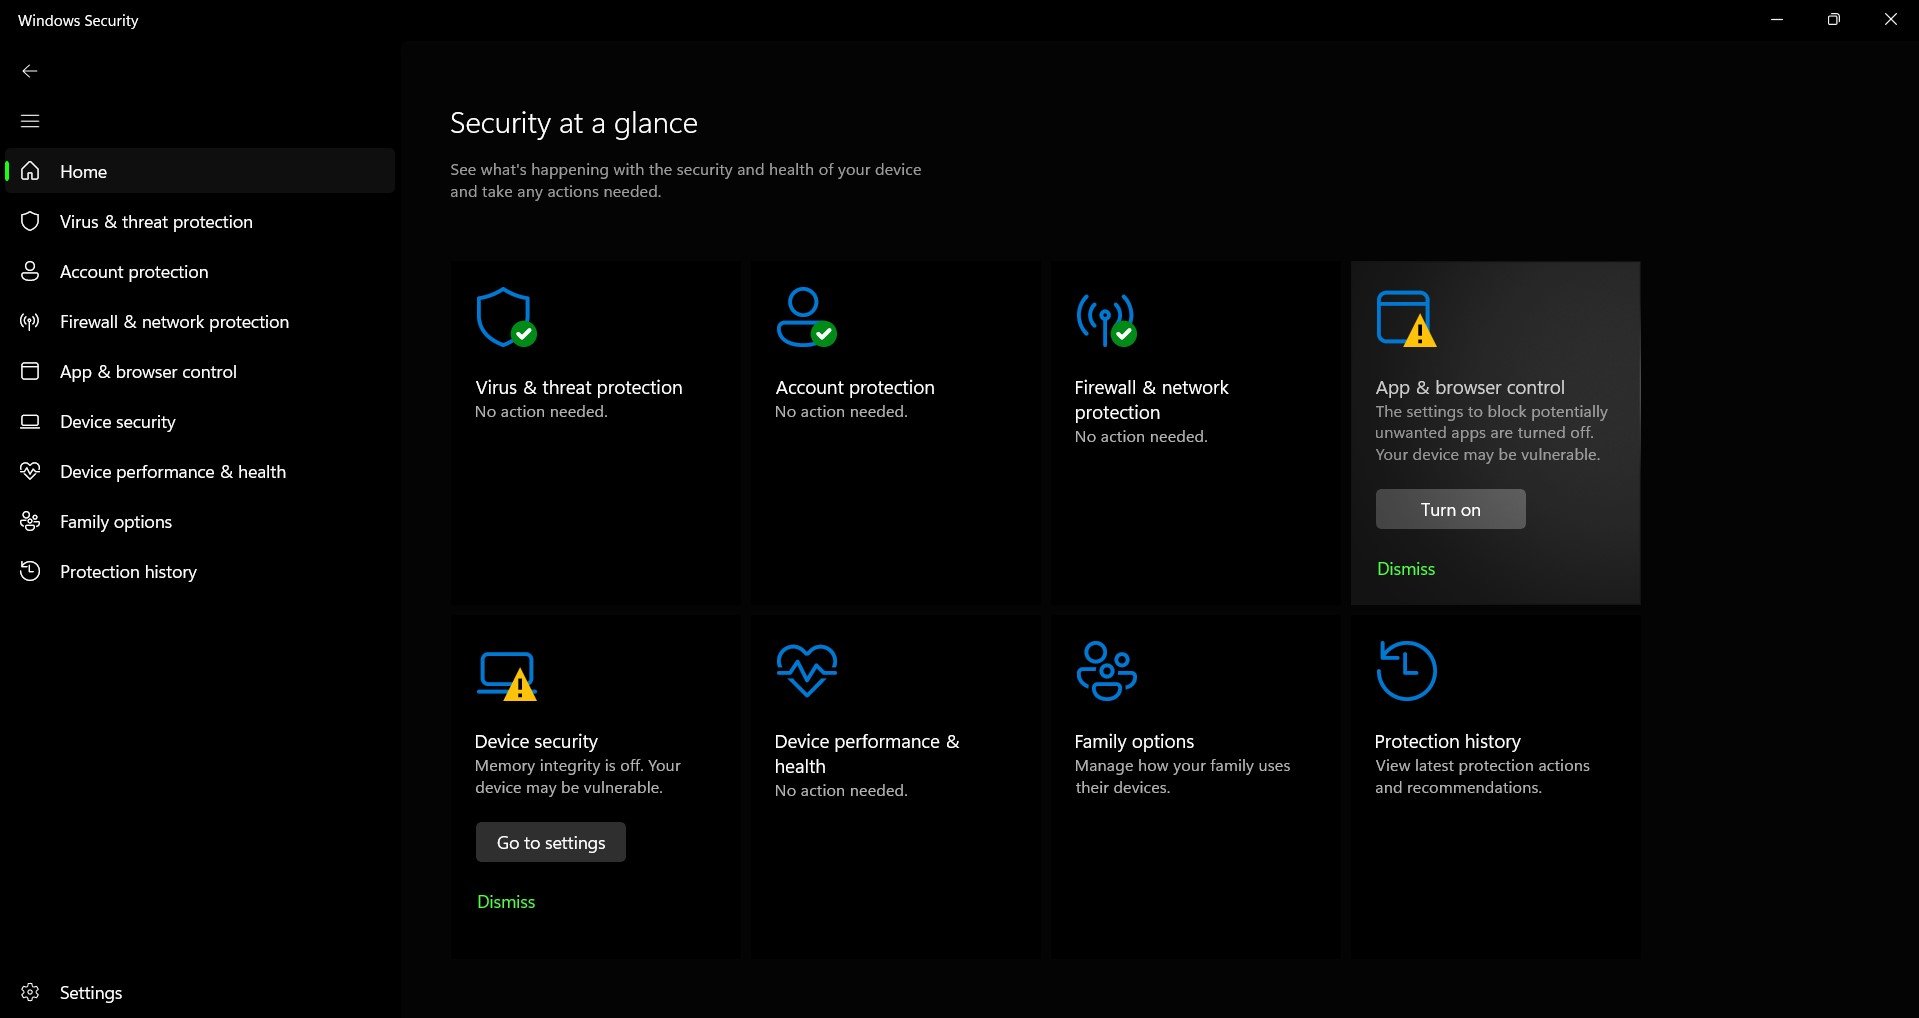Click the Device security card title
The height and width of the screenshot is (1018, 1919).
coord(536,741)
